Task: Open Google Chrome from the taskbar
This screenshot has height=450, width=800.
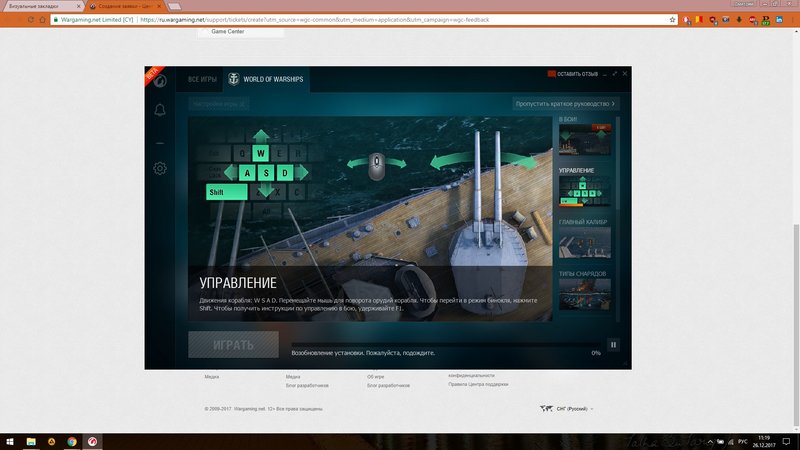Action: [x=72, y=442]
